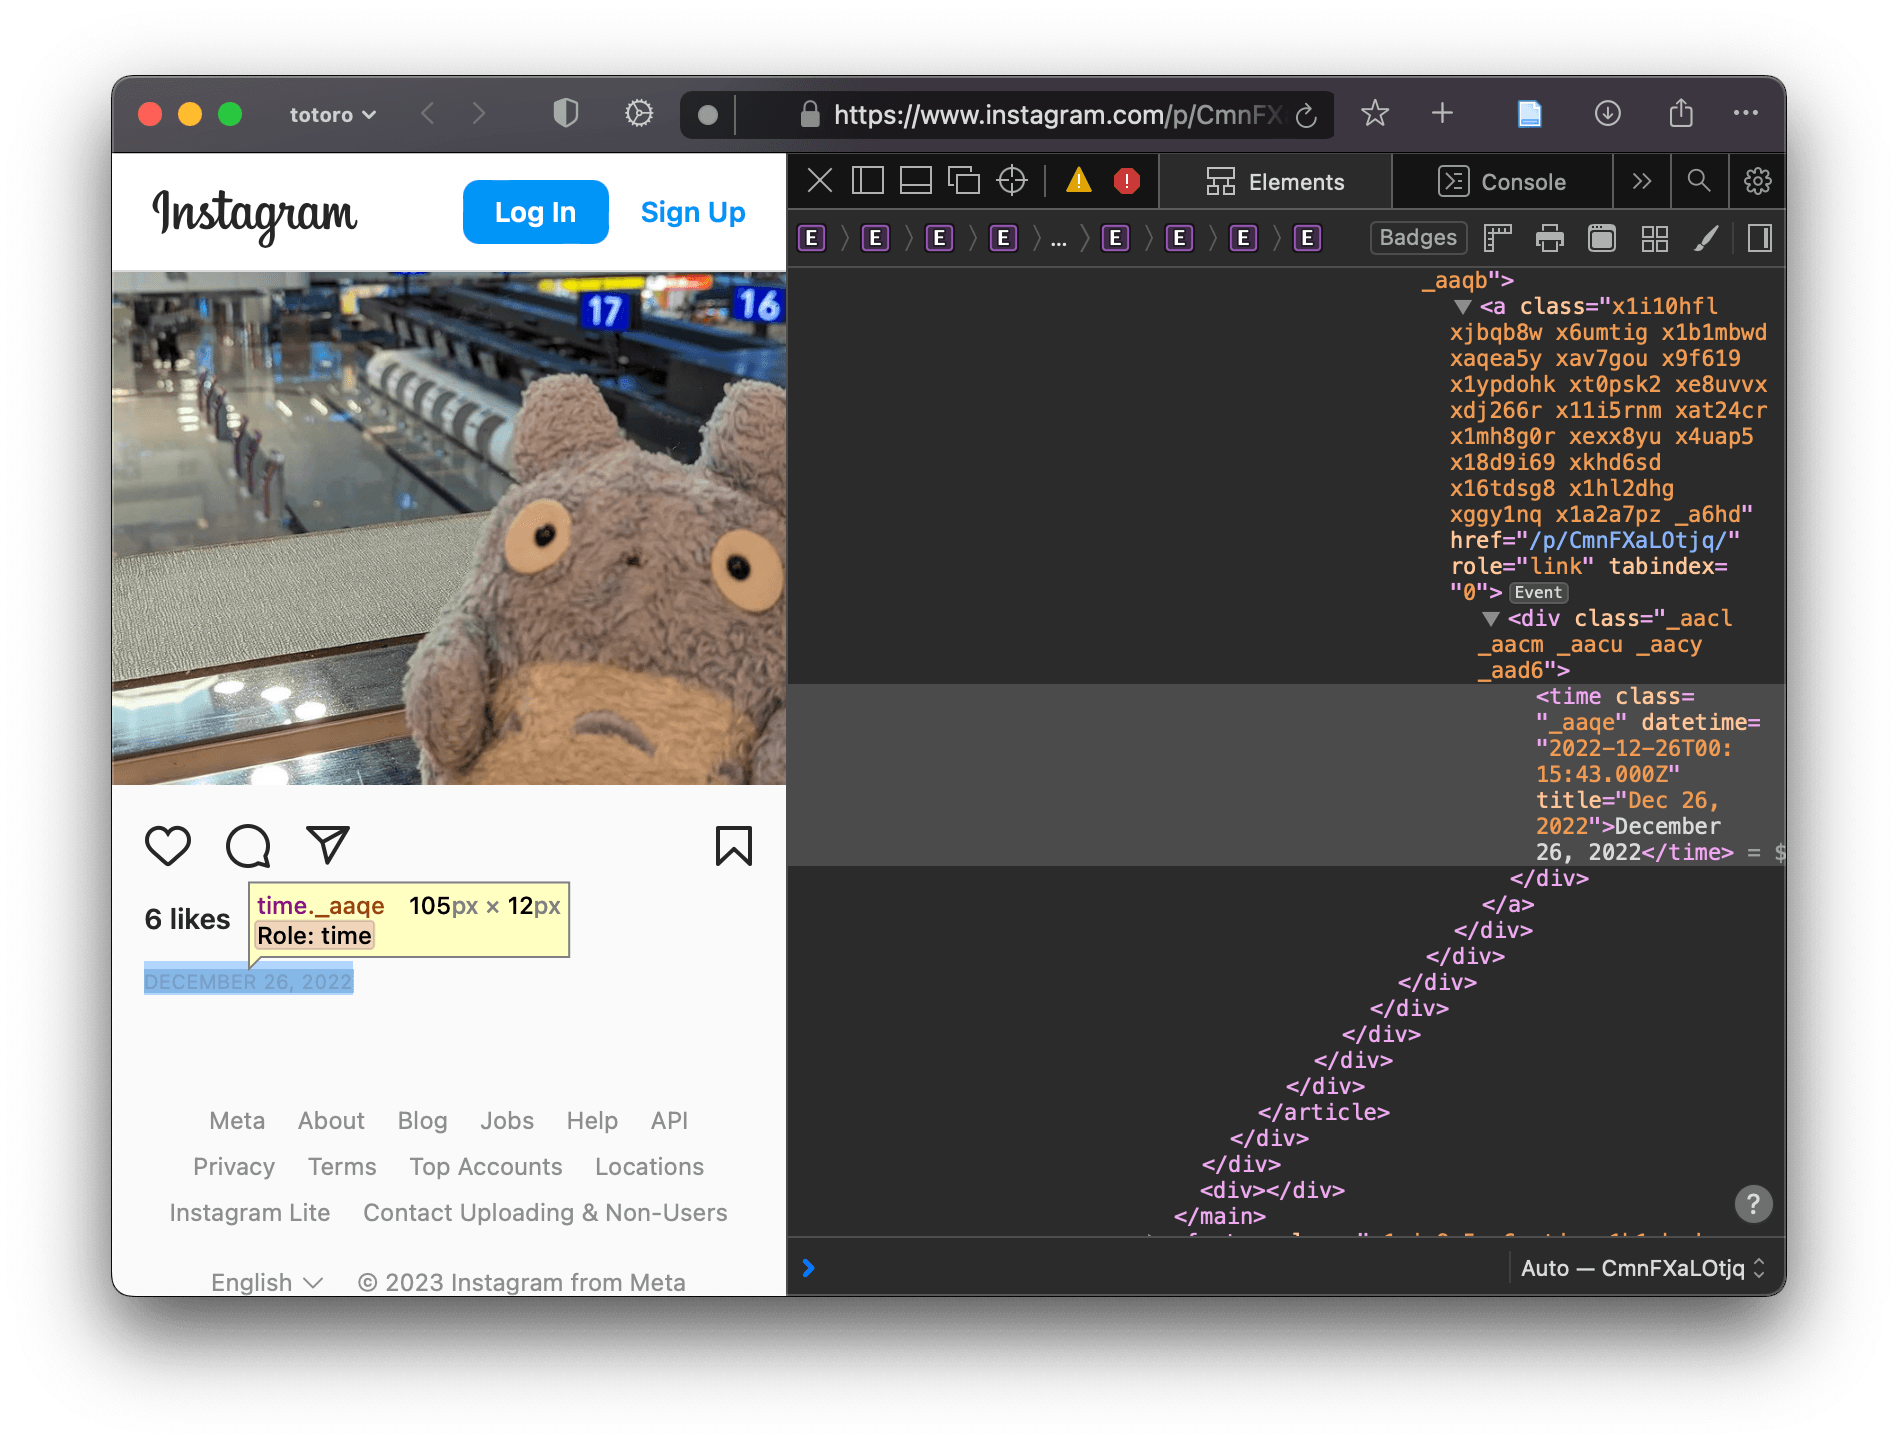Viewport: 1898px width, 1444px height.
Task: Collapse the div with class _aacl
Action: (1491, 619)
